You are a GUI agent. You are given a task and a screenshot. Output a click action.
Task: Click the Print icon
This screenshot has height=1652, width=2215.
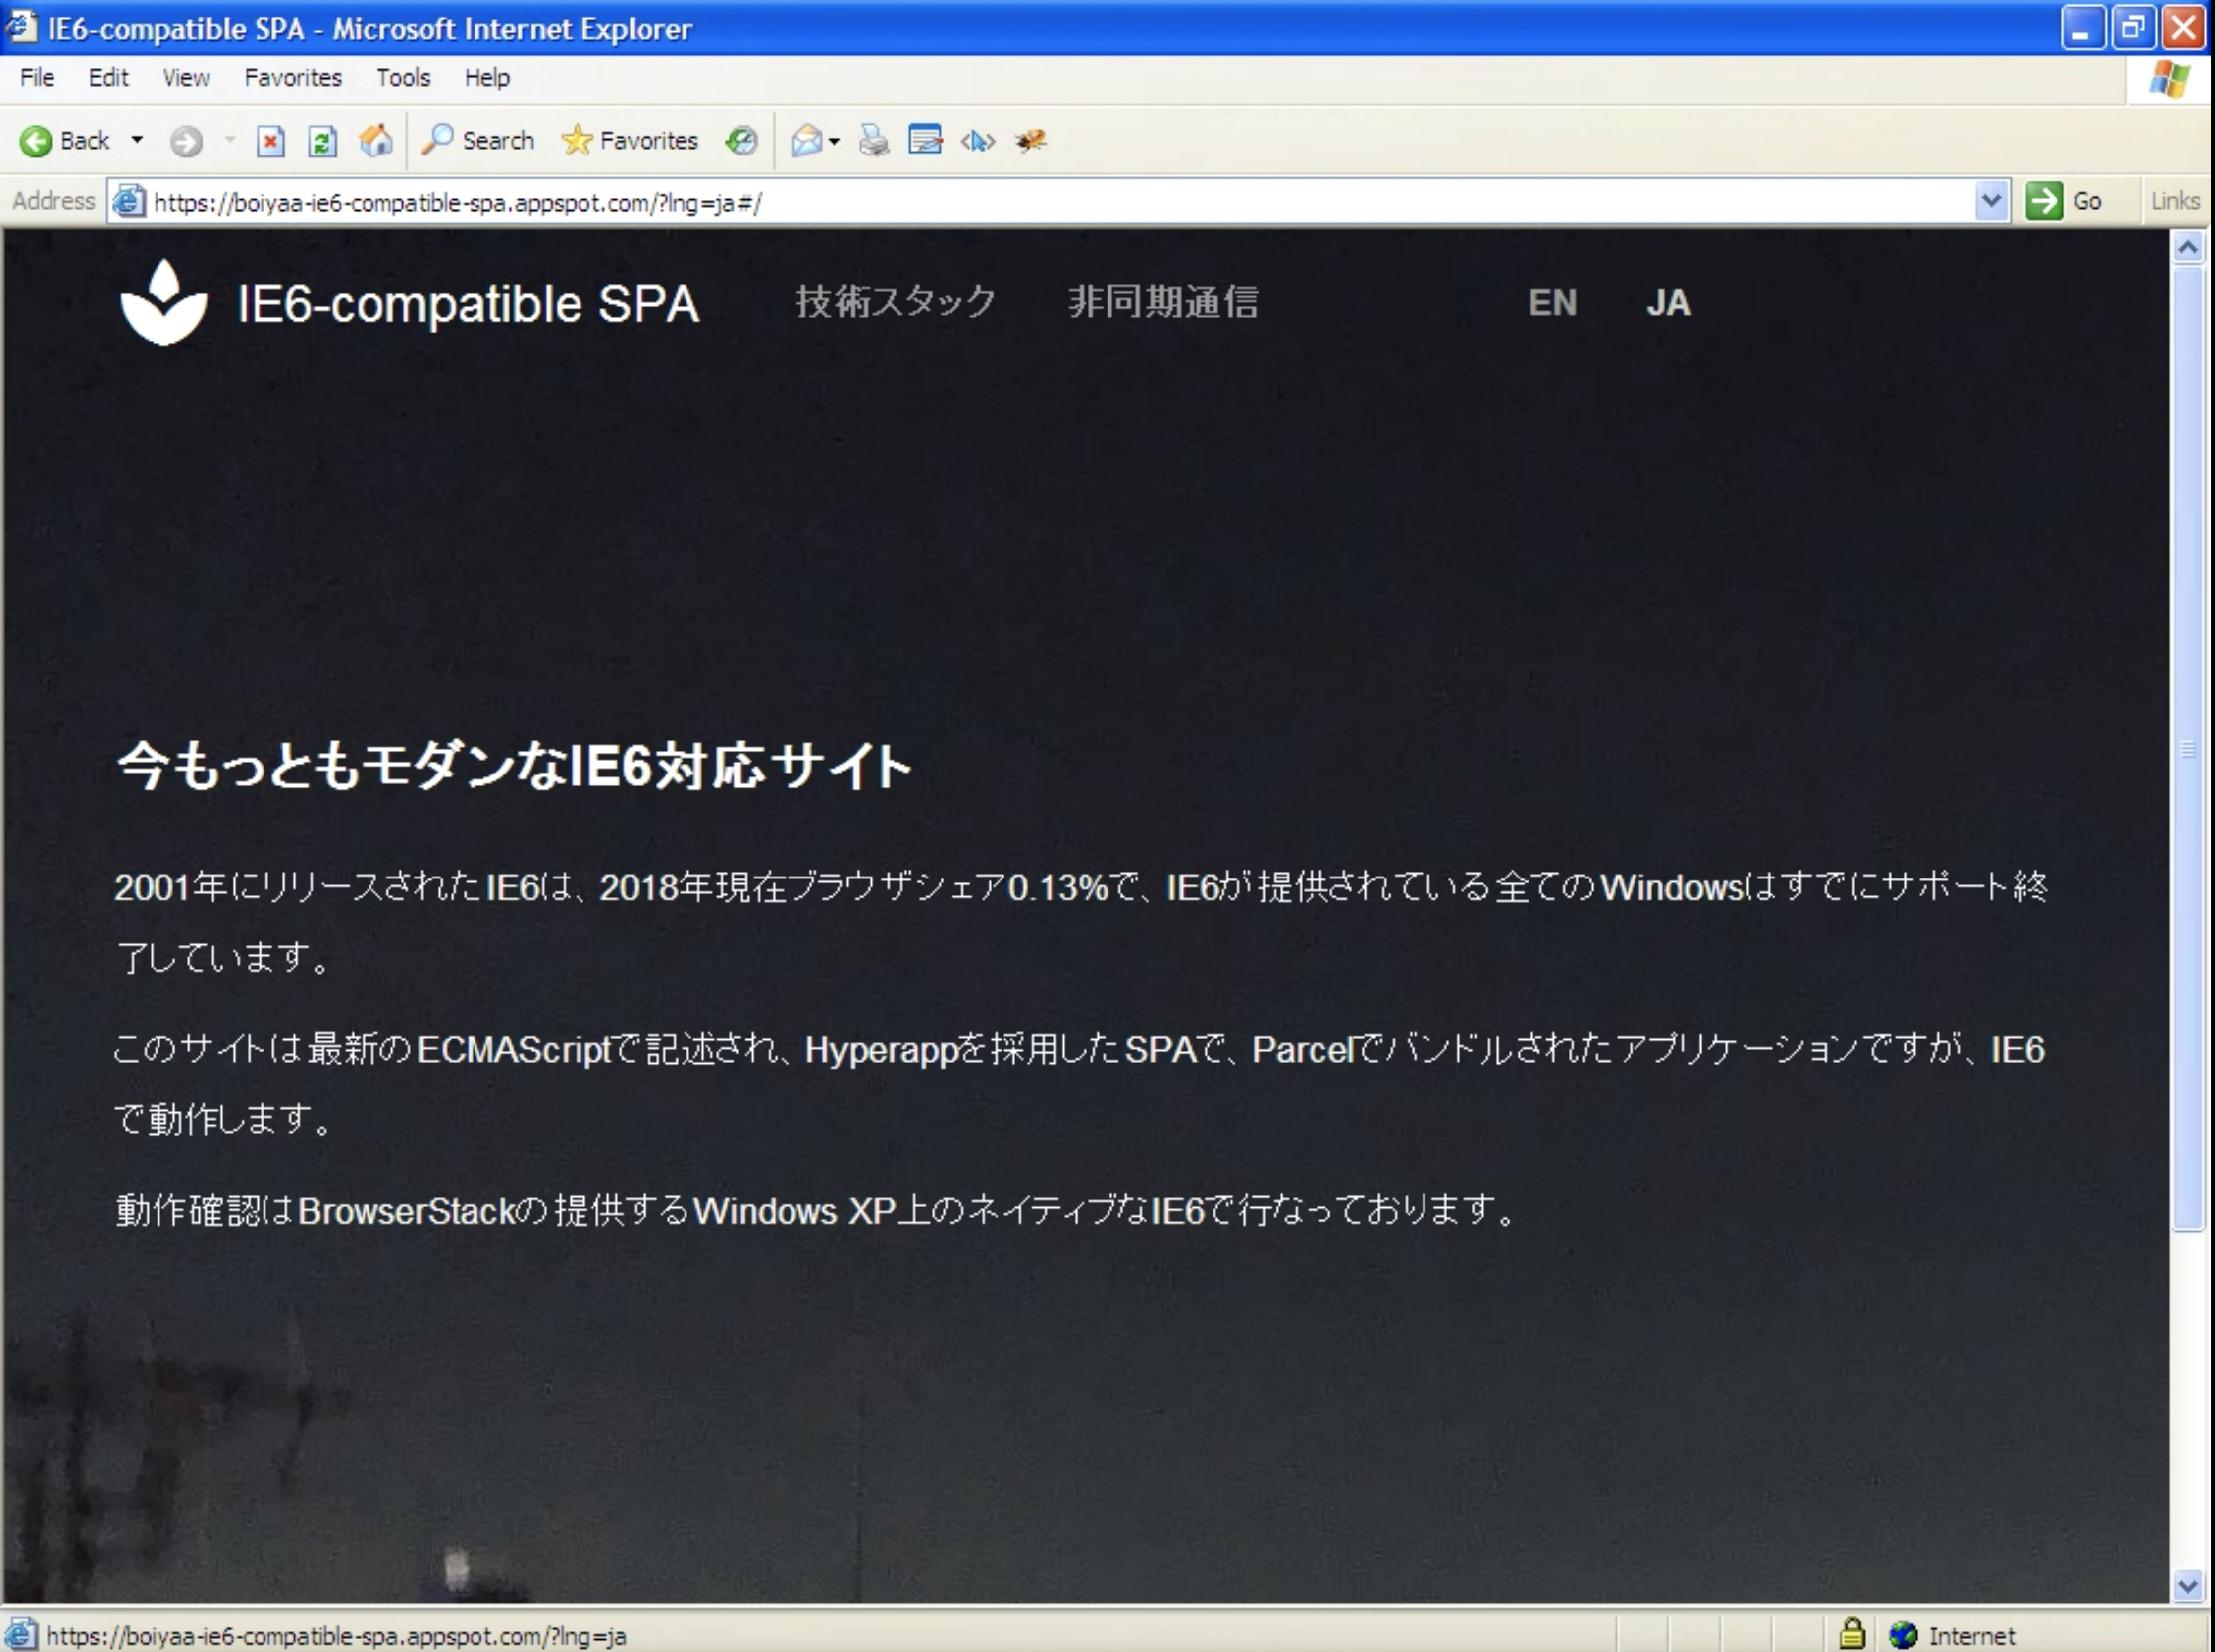[x=873, y=141]
